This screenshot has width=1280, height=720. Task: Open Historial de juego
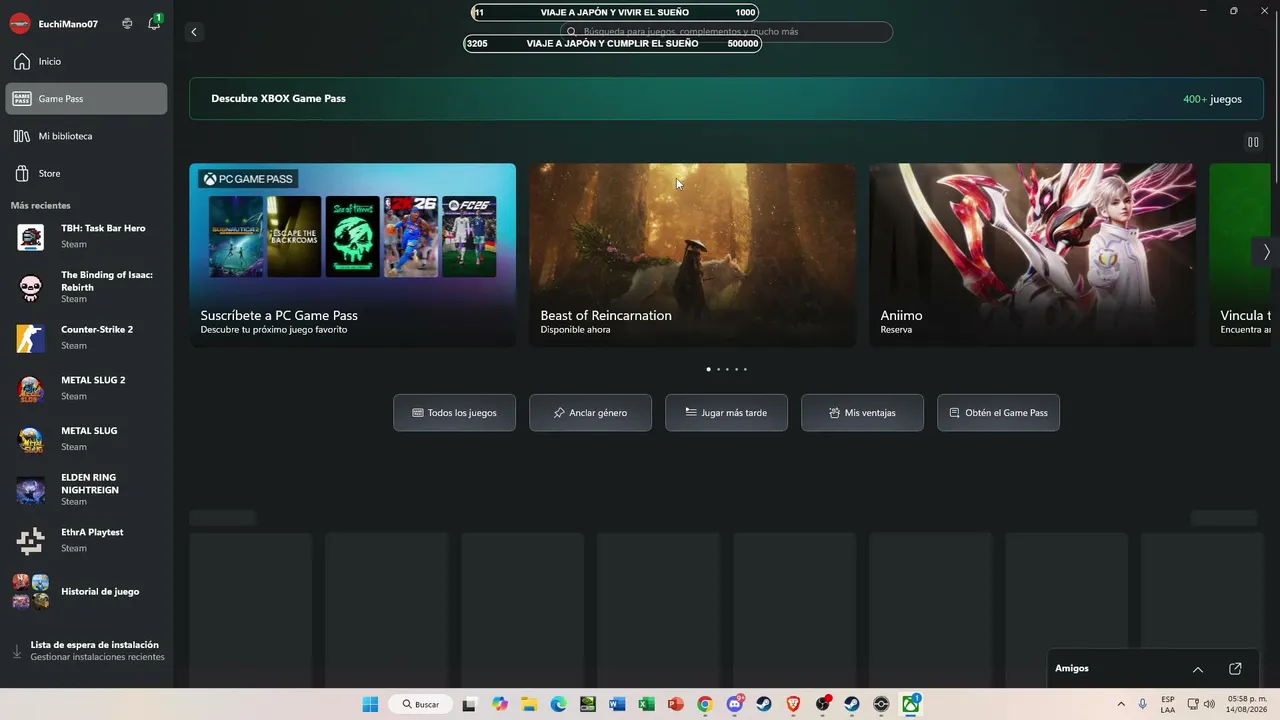(86, 591)
